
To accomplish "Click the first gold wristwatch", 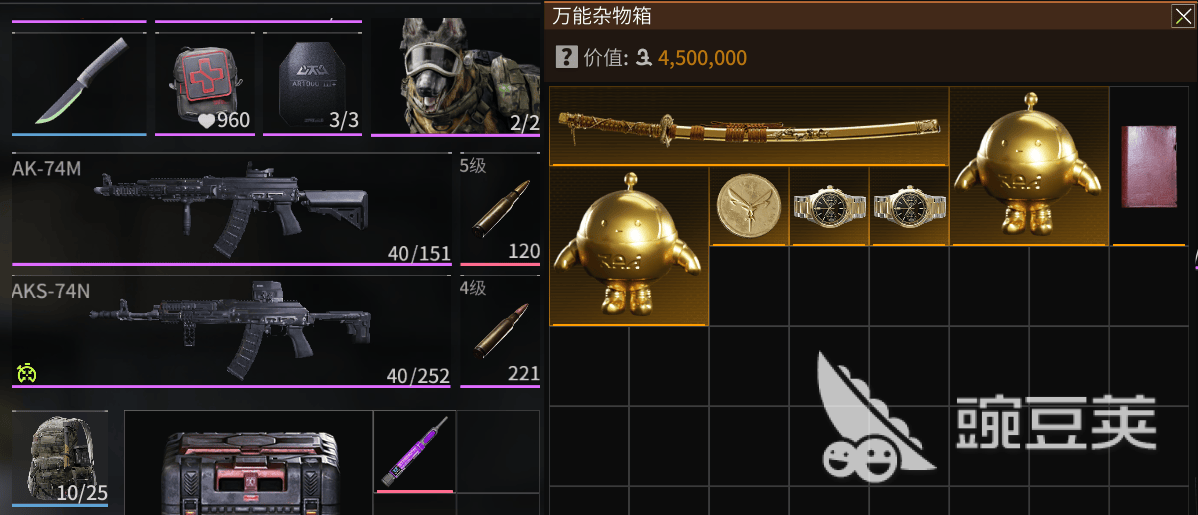I will pyautogui.click(x=828, y=206).
